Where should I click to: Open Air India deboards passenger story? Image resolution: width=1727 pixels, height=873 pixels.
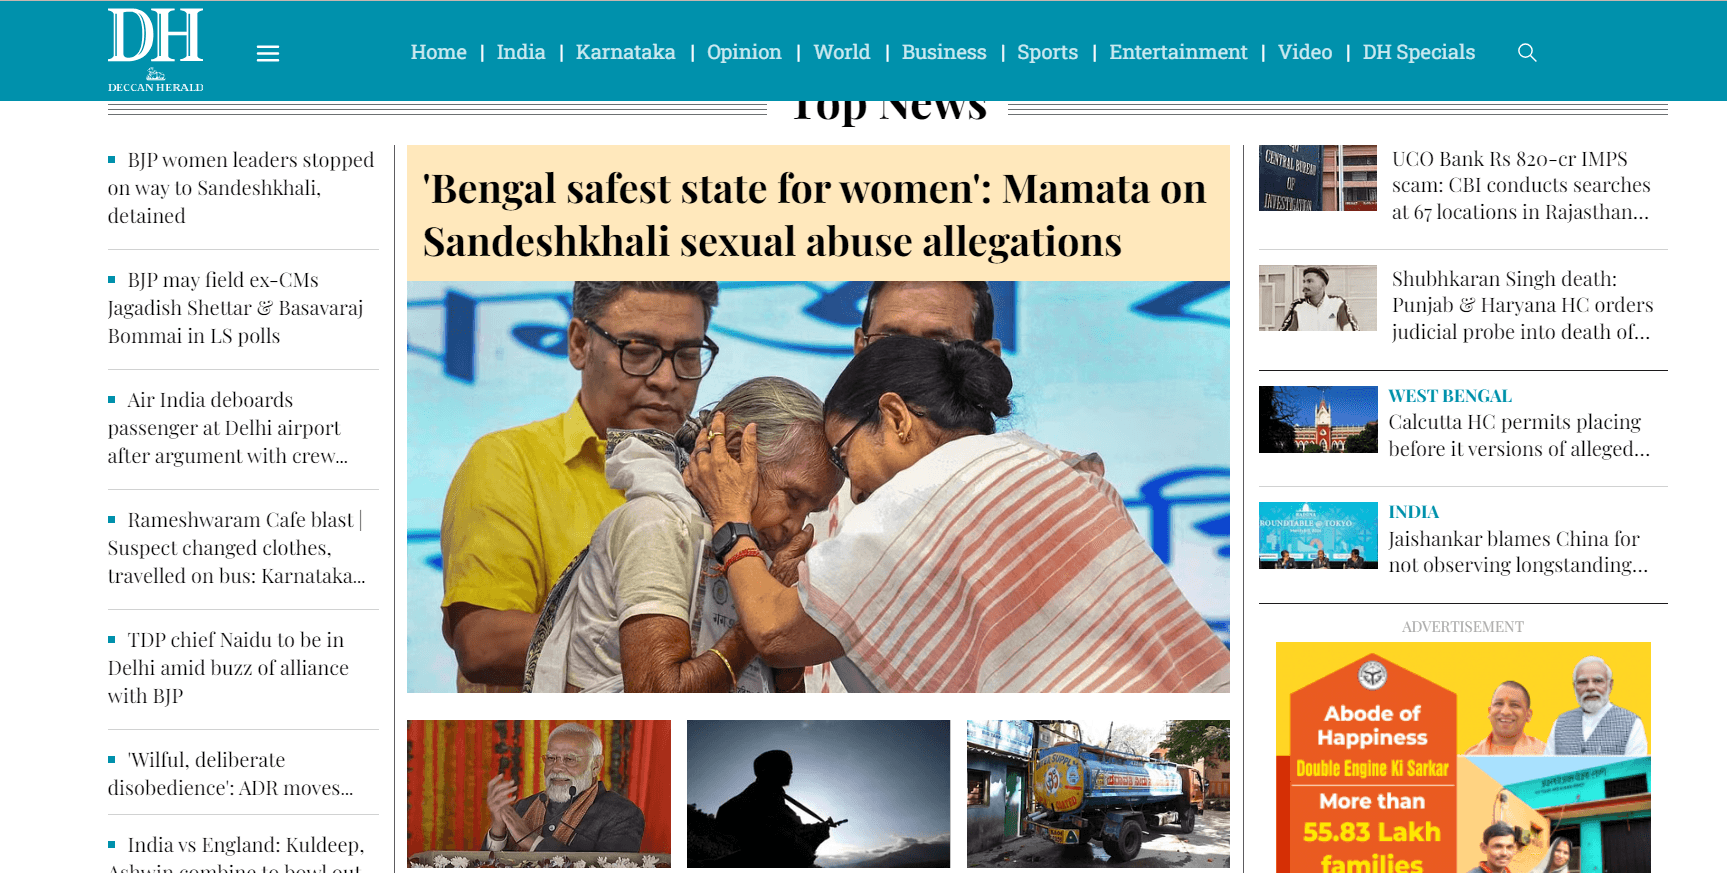click(228, 428)
